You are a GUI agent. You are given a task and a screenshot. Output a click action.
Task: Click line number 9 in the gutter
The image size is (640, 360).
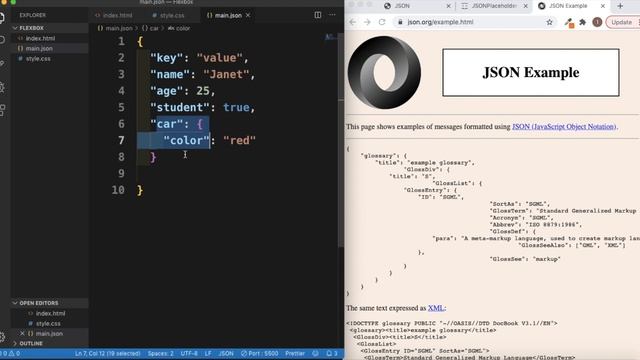(121, 173)
